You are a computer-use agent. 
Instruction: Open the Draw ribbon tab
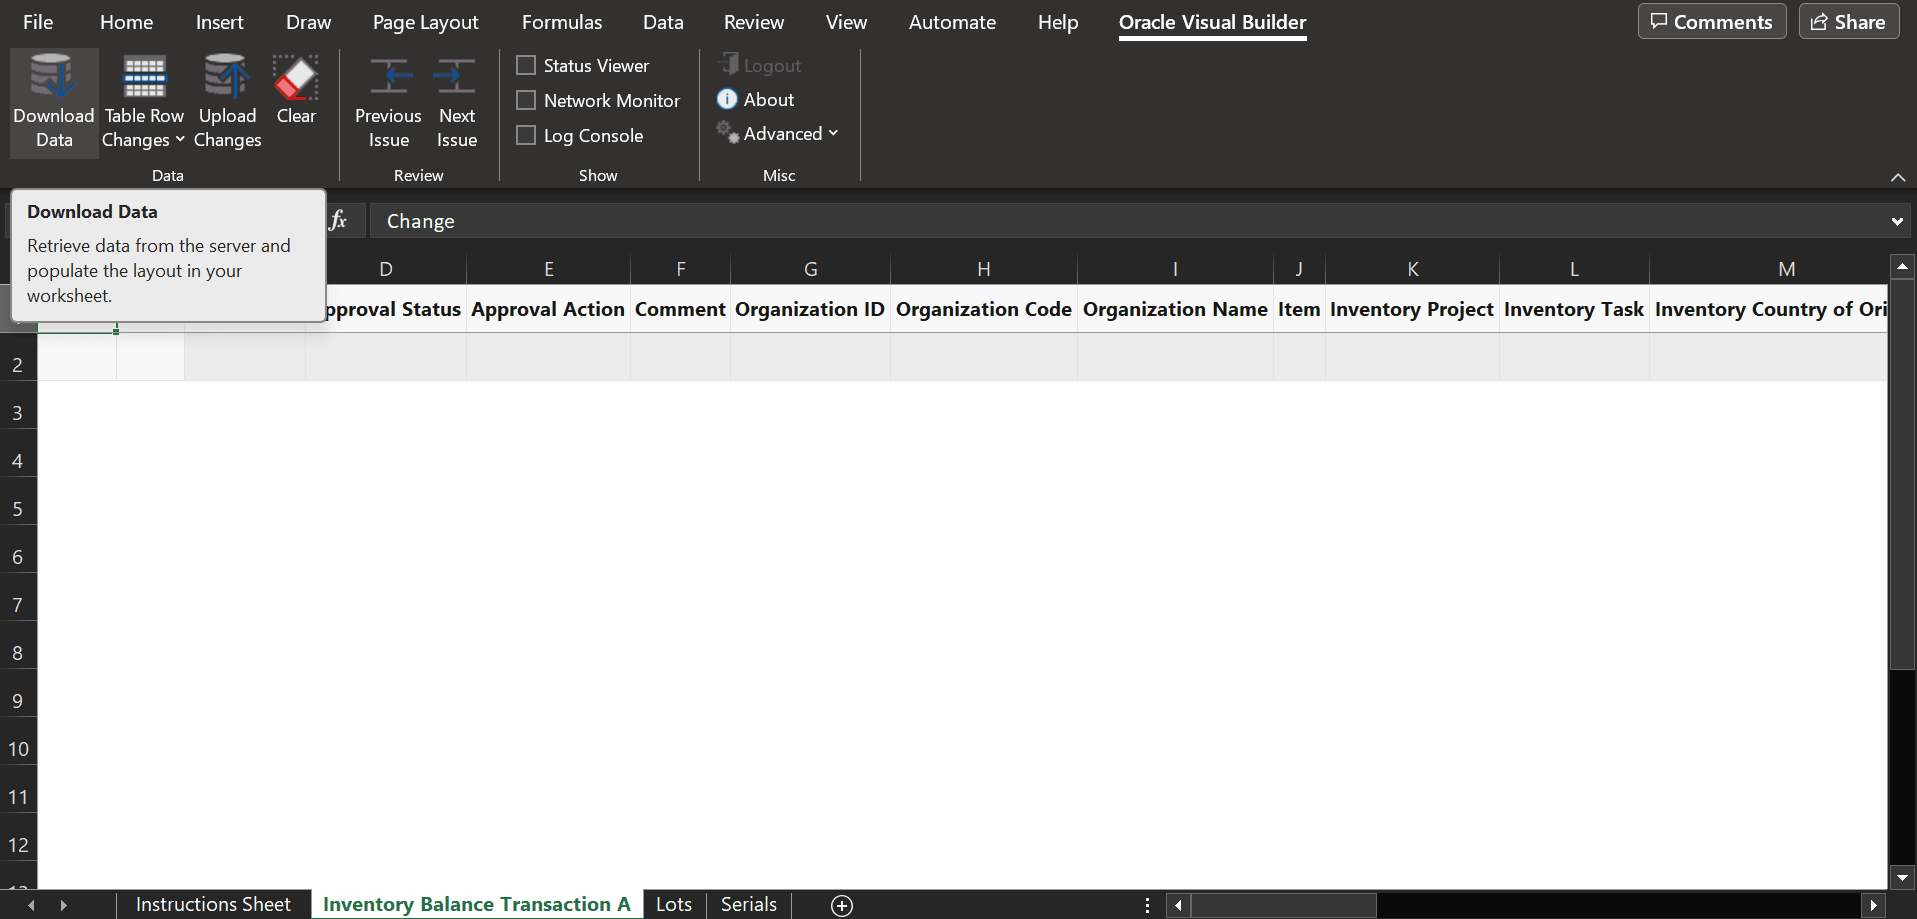[x=308, y=22]
